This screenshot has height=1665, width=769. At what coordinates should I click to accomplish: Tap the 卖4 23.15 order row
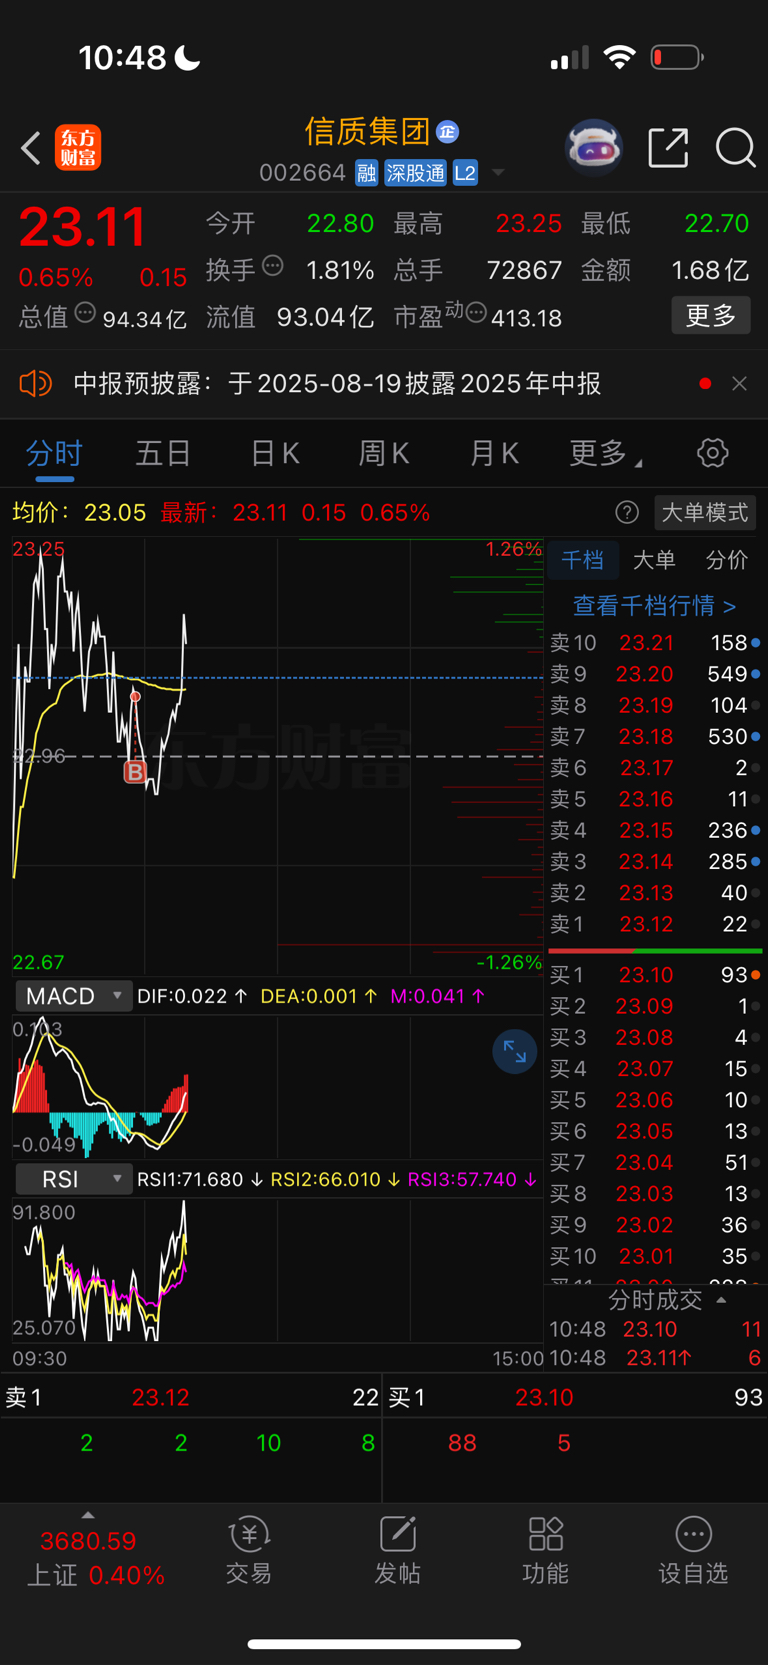(655, 830)
